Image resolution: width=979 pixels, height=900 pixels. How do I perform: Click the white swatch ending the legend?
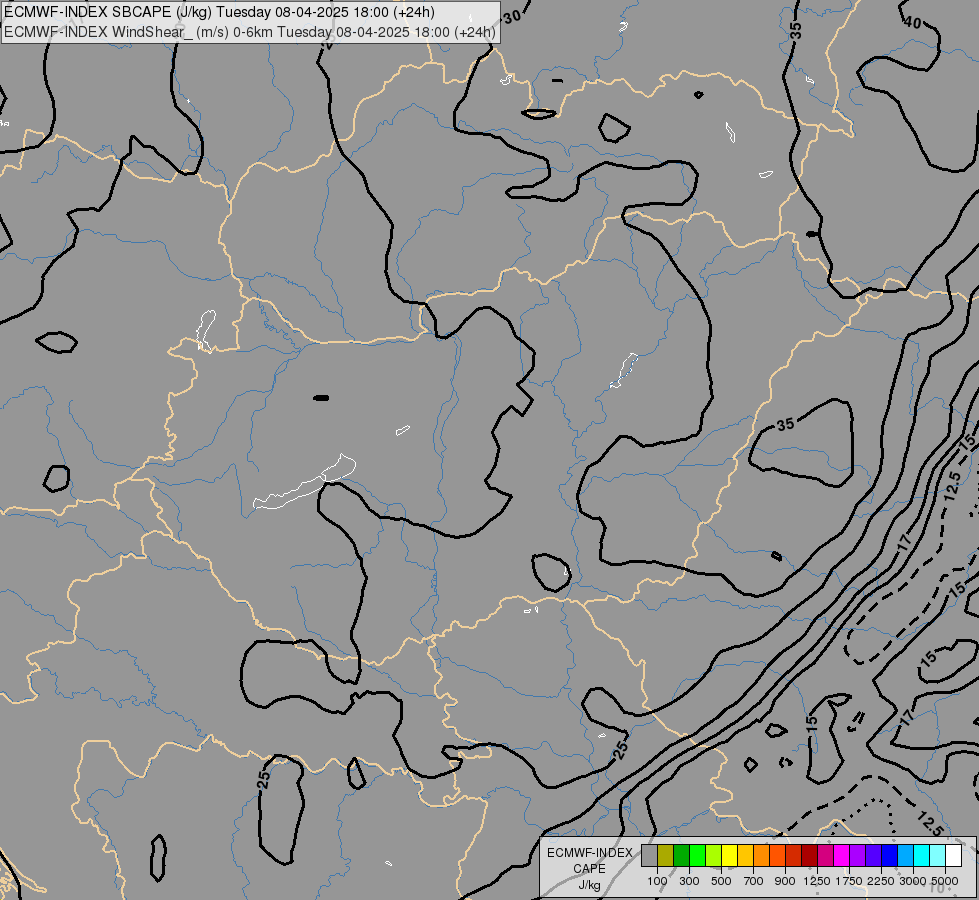pos(953,856)
